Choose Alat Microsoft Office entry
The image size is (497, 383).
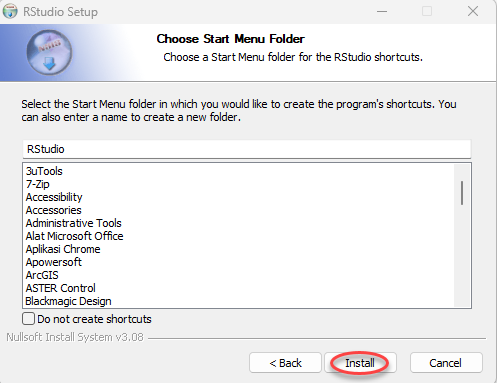coord(75,236)
